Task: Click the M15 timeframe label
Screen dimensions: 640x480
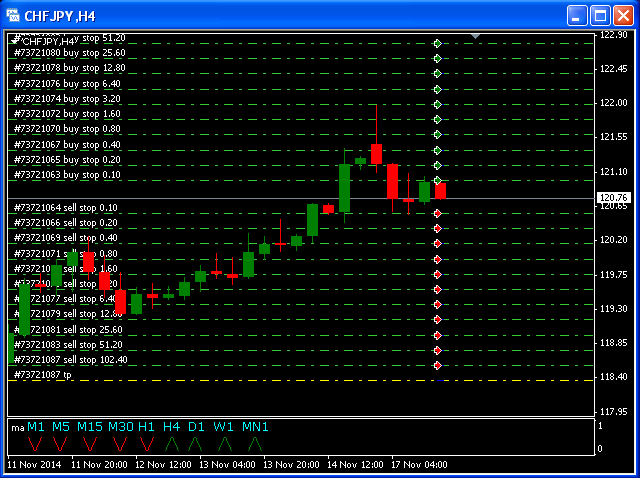Action: (x=89, y=427)
